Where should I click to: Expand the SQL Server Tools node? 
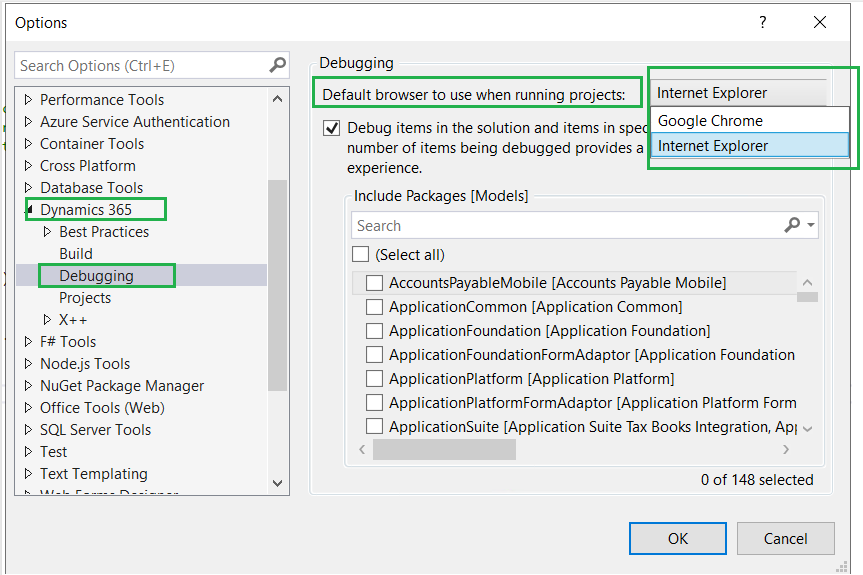[29, 430]
